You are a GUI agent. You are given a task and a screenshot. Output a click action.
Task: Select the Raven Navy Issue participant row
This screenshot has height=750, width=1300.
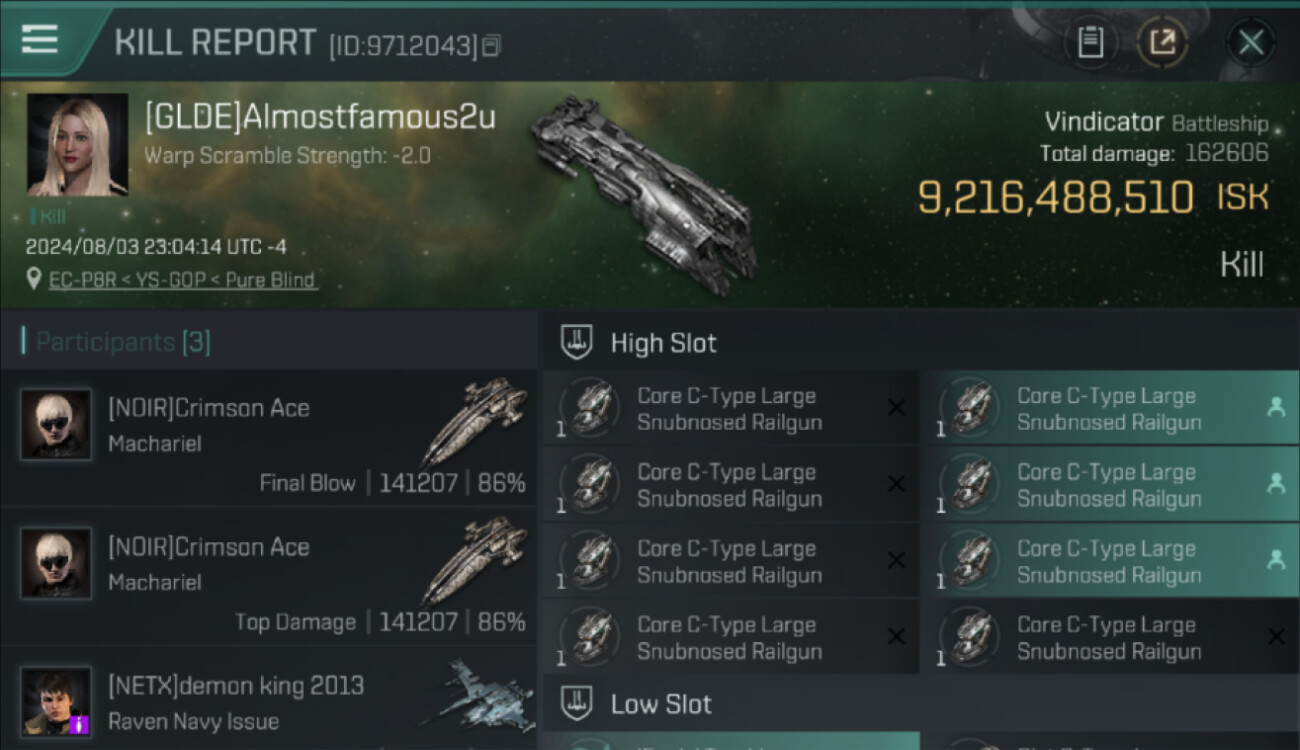pyautogui.click(x=268, y=698)
